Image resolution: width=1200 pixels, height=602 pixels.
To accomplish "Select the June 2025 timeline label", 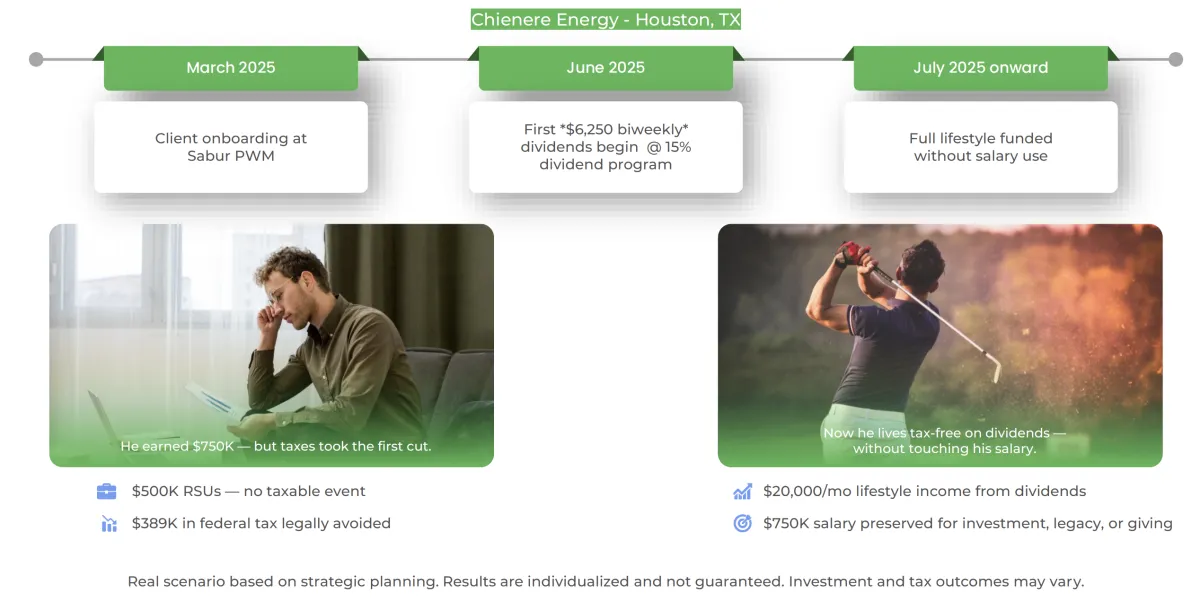I will coord(606,68).
